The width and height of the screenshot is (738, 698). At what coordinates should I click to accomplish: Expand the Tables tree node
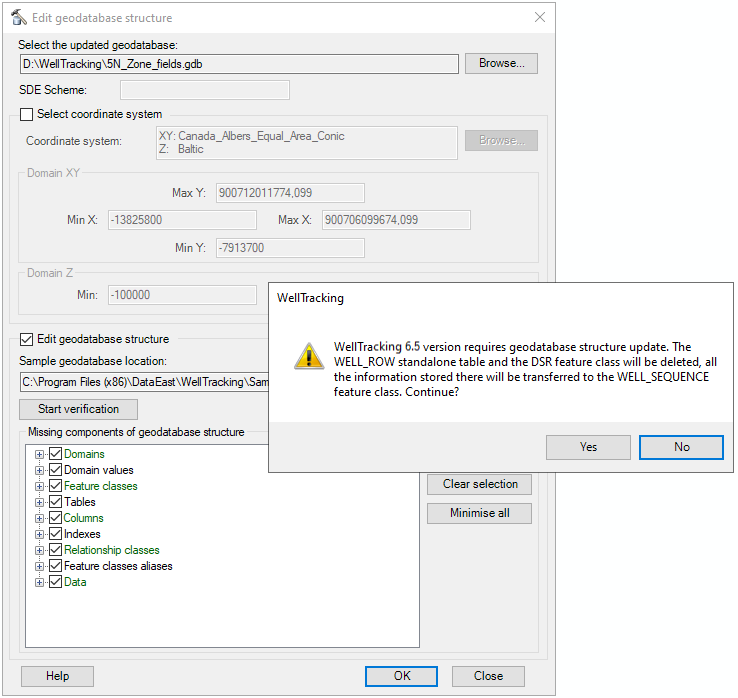[40, 503]
